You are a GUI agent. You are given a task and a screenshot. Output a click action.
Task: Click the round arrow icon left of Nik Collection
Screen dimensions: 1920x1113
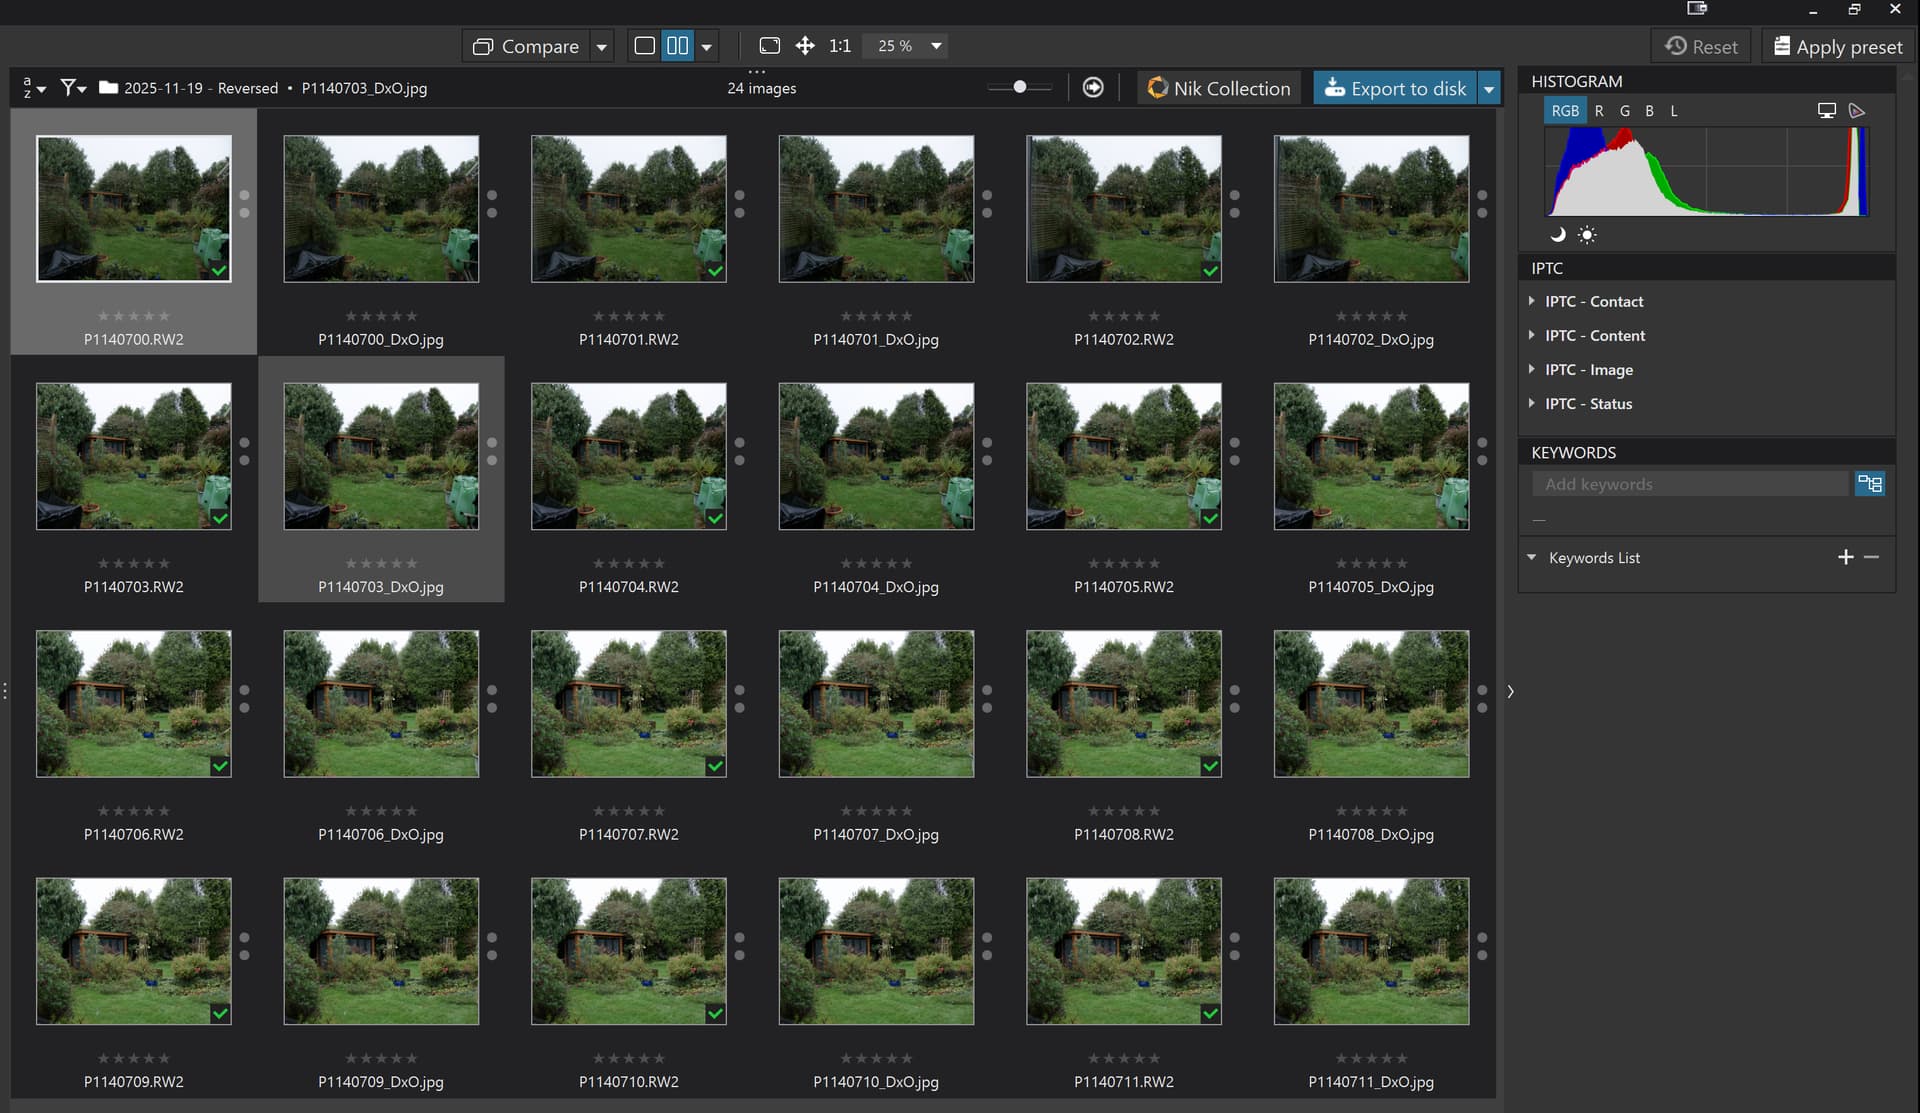[1093, 88]
